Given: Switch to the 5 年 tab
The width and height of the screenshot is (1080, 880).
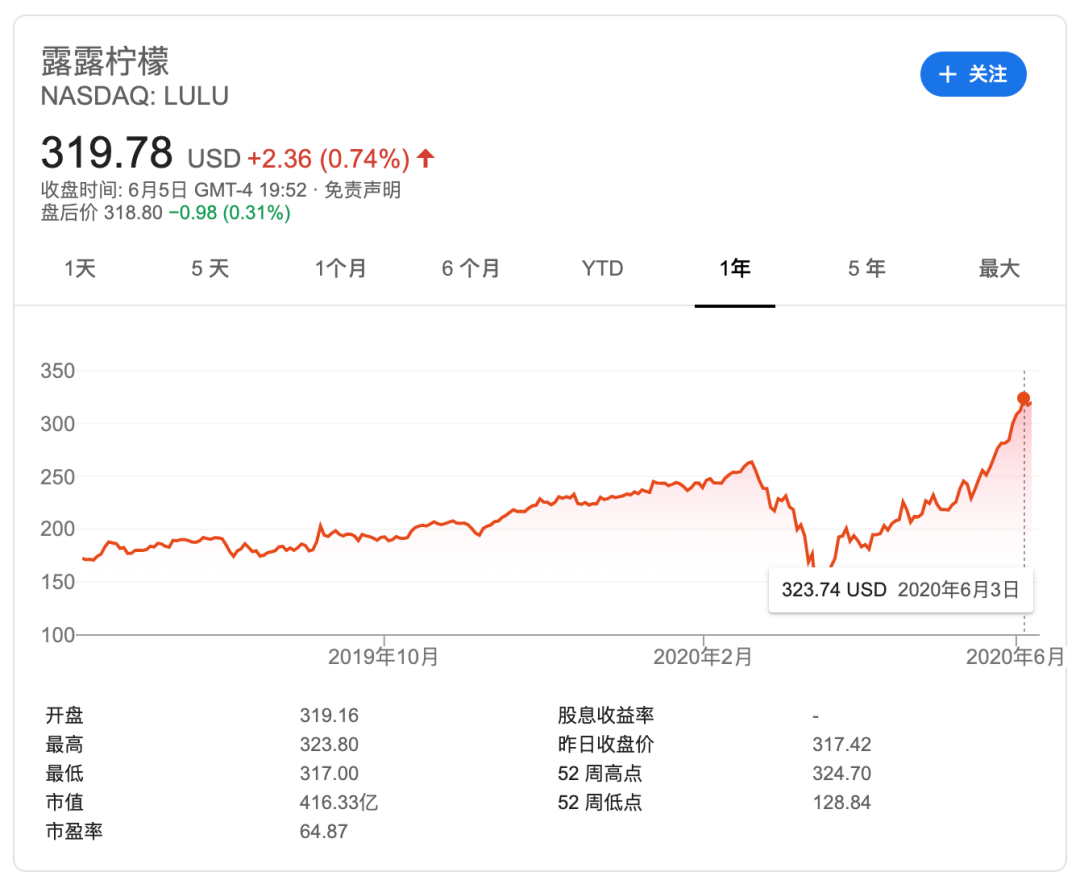Looking at the screenshot, I should [x=866, y=268].
